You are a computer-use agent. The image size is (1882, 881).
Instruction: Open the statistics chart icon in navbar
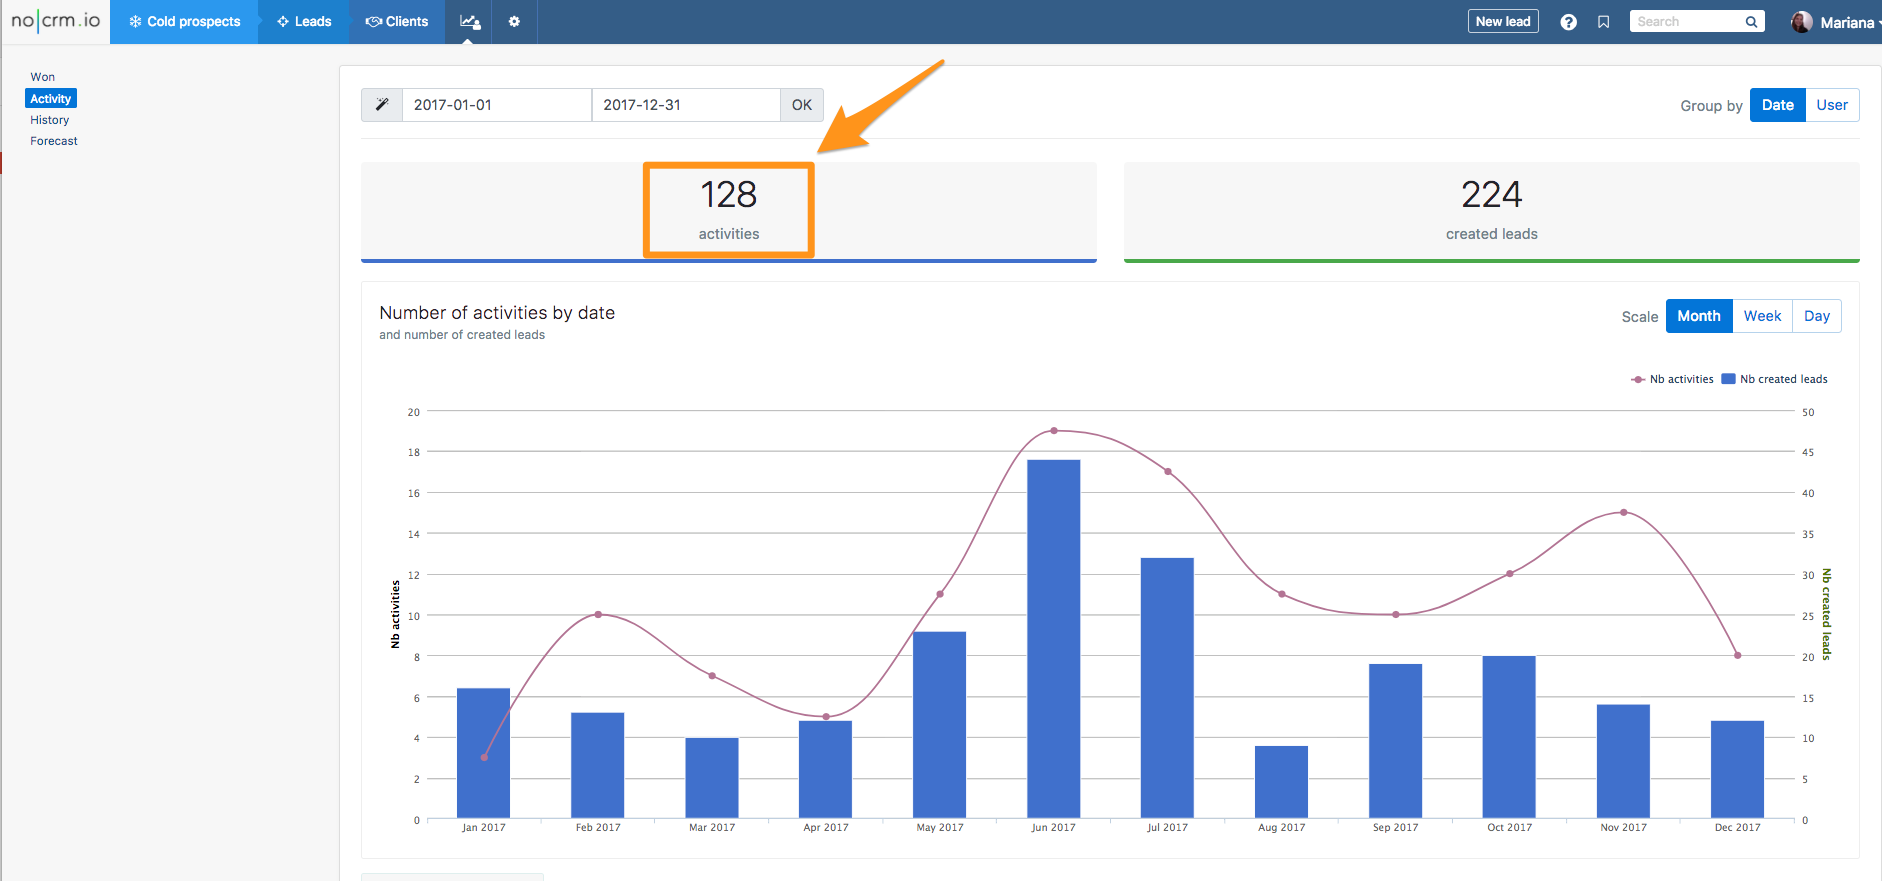[x=469, y=22]
